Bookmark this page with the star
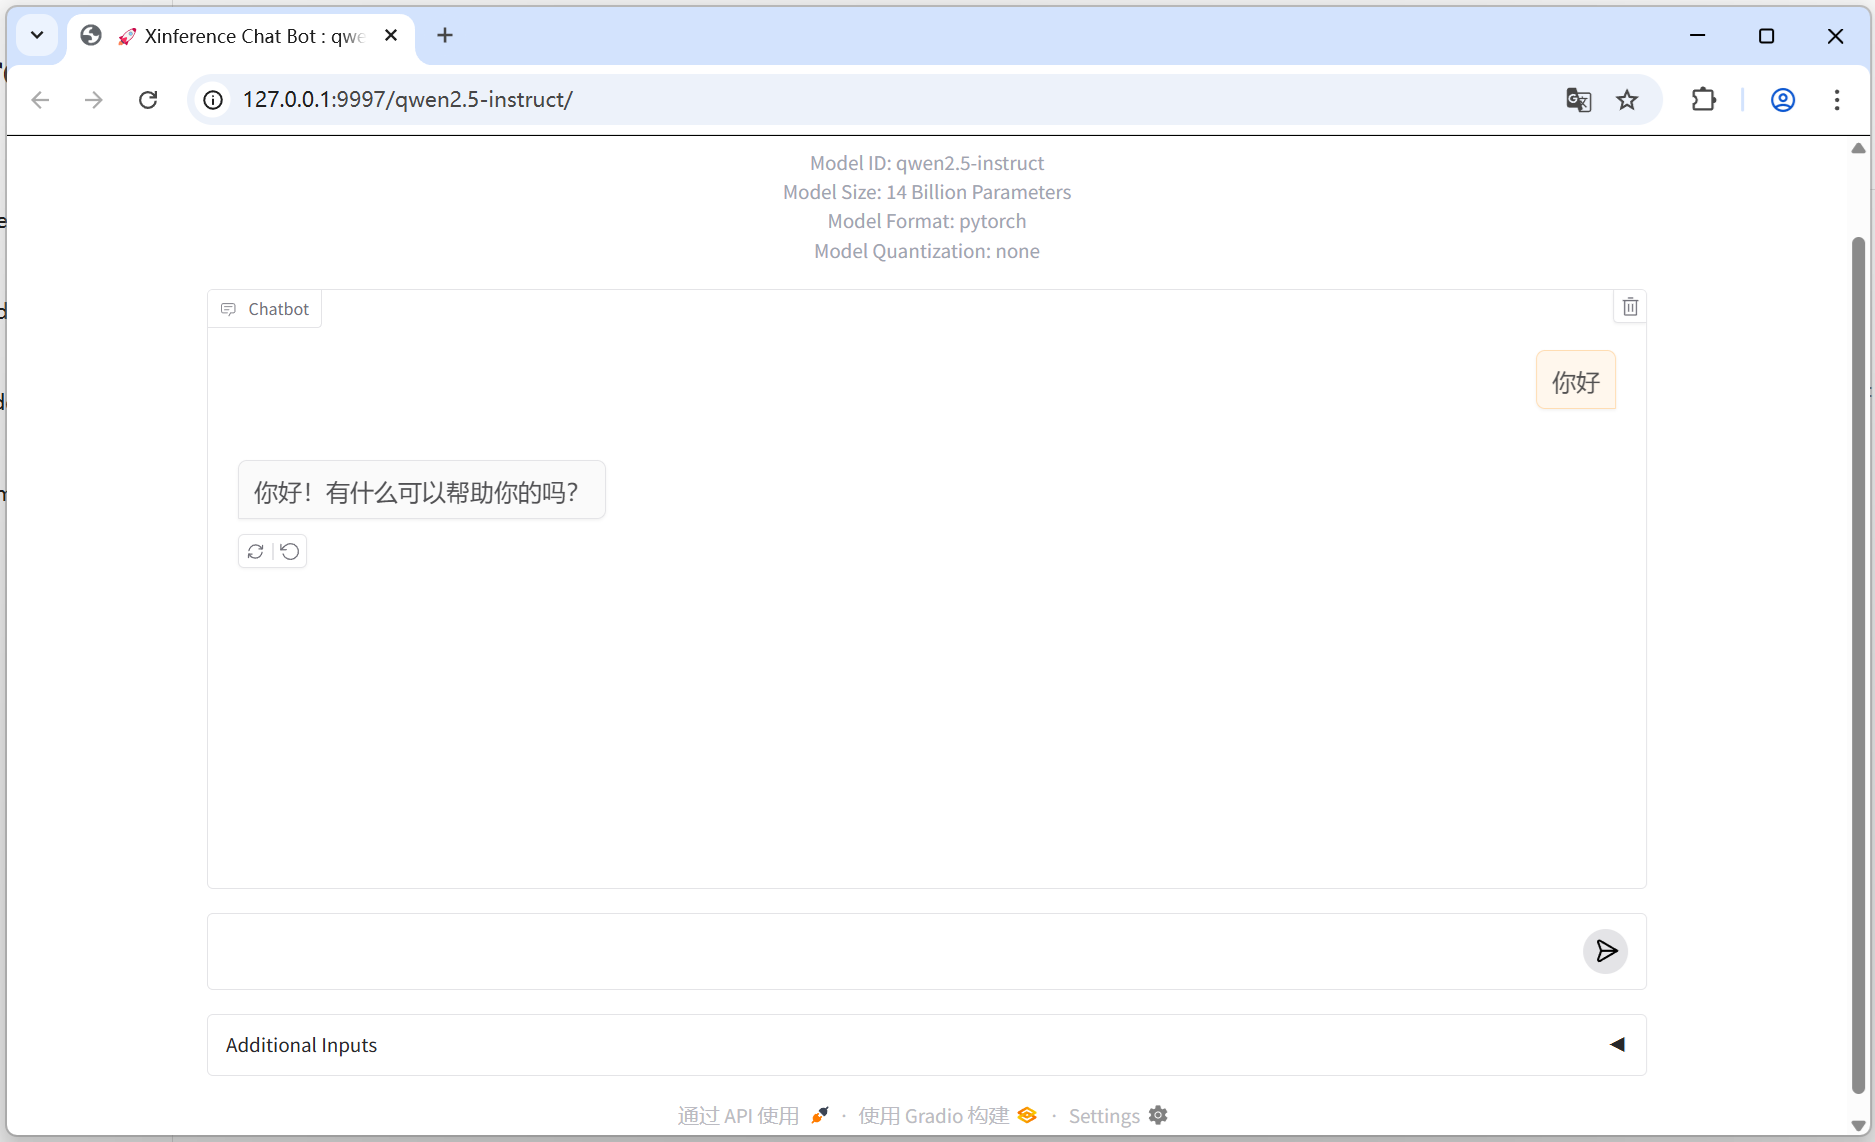The width and height of the screenshot is (1875, 1142). click(1627, 100)
